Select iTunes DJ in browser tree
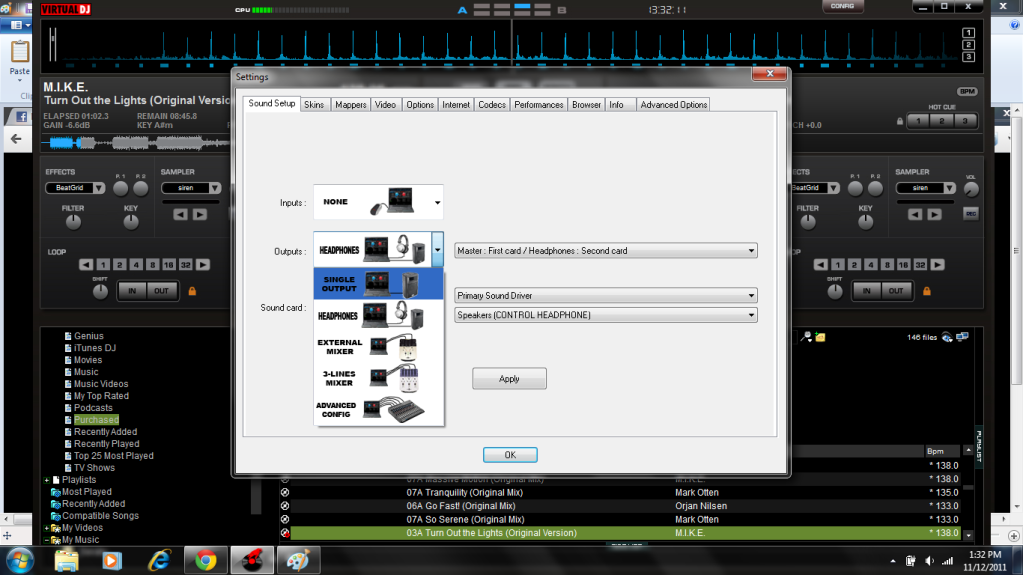Screen dimensions: 1023x575 (x=95, y=348)
